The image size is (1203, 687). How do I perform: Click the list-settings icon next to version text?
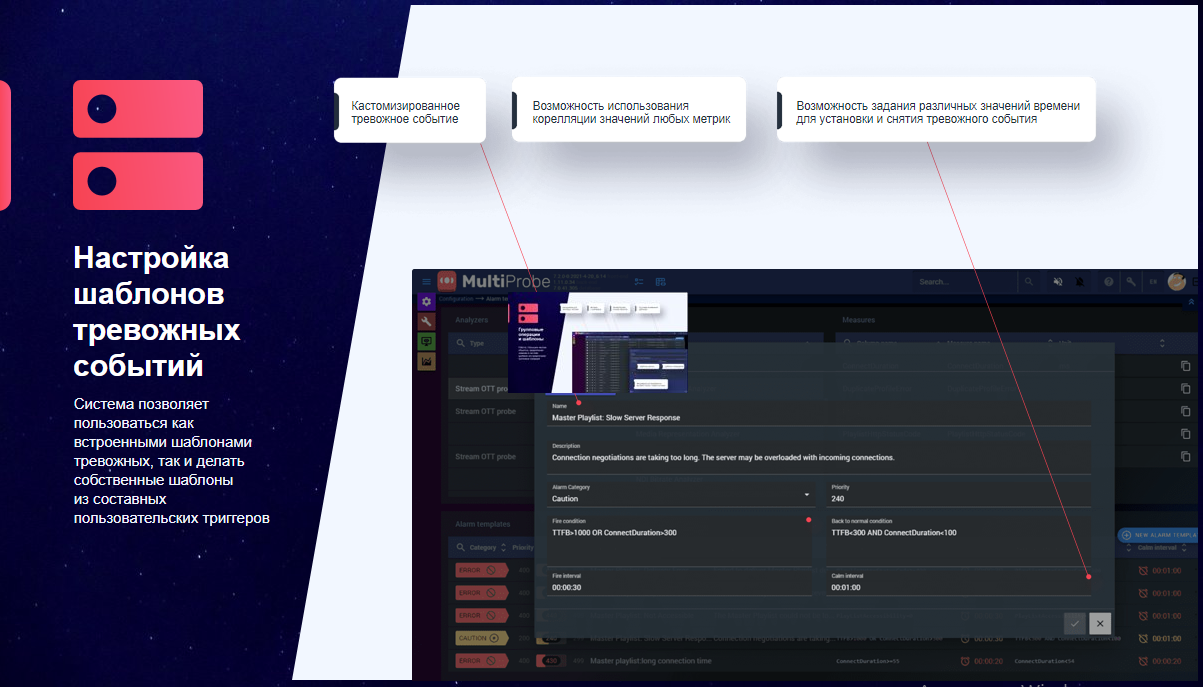638,282
